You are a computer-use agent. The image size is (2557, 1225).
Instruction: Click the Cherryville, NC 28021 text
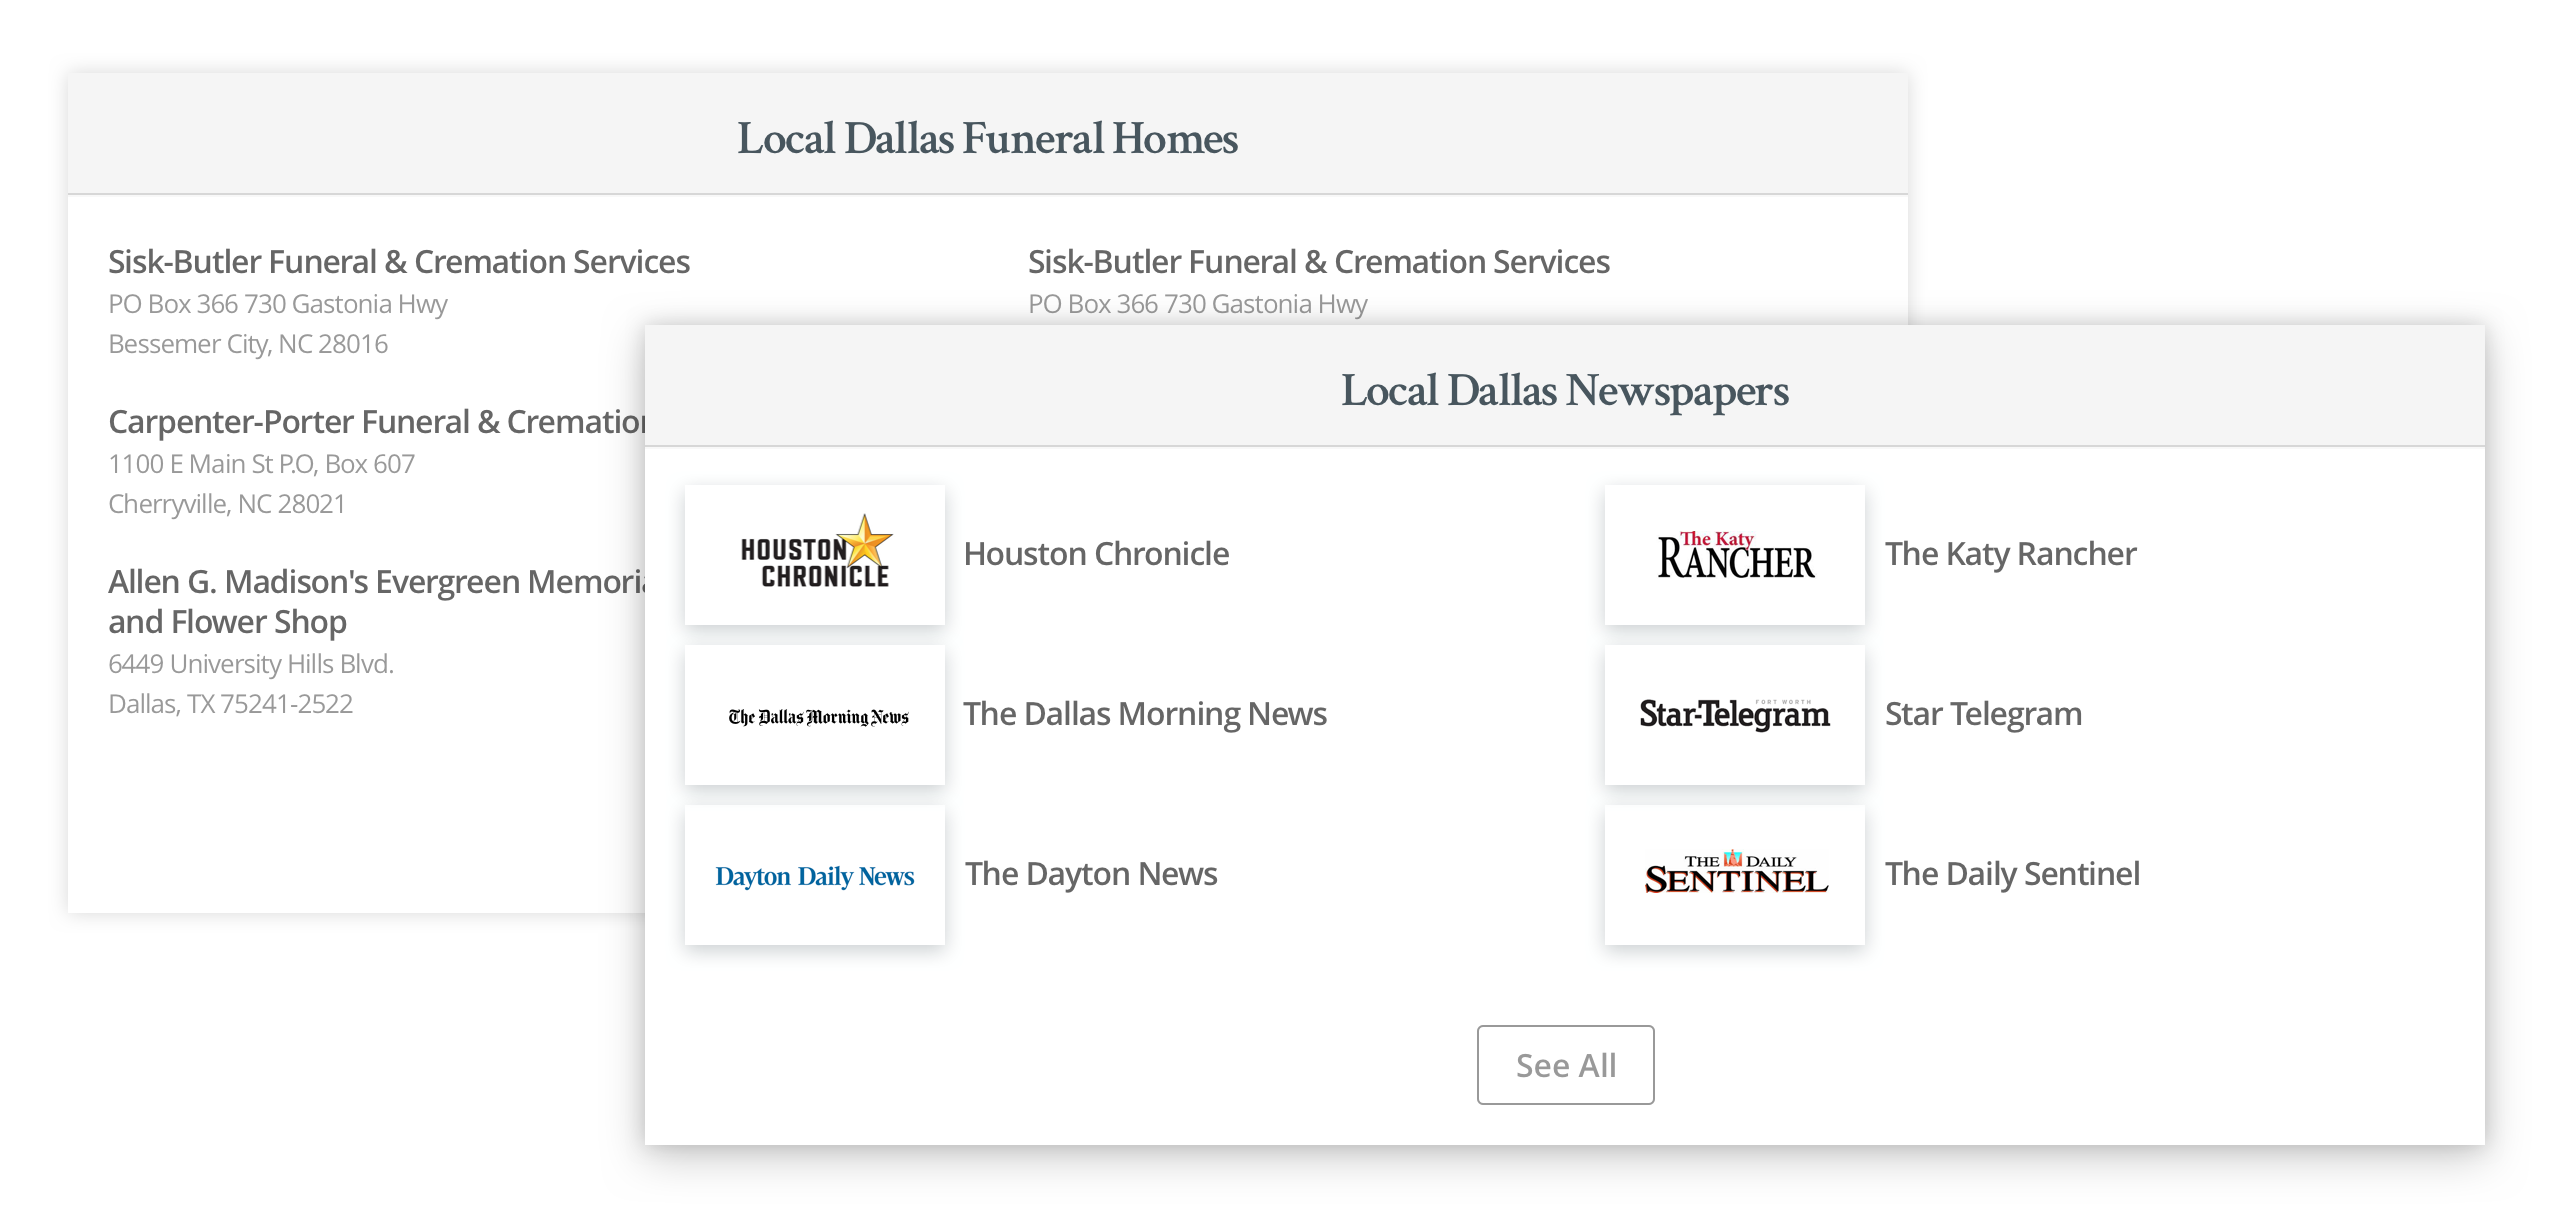[227, 504]
